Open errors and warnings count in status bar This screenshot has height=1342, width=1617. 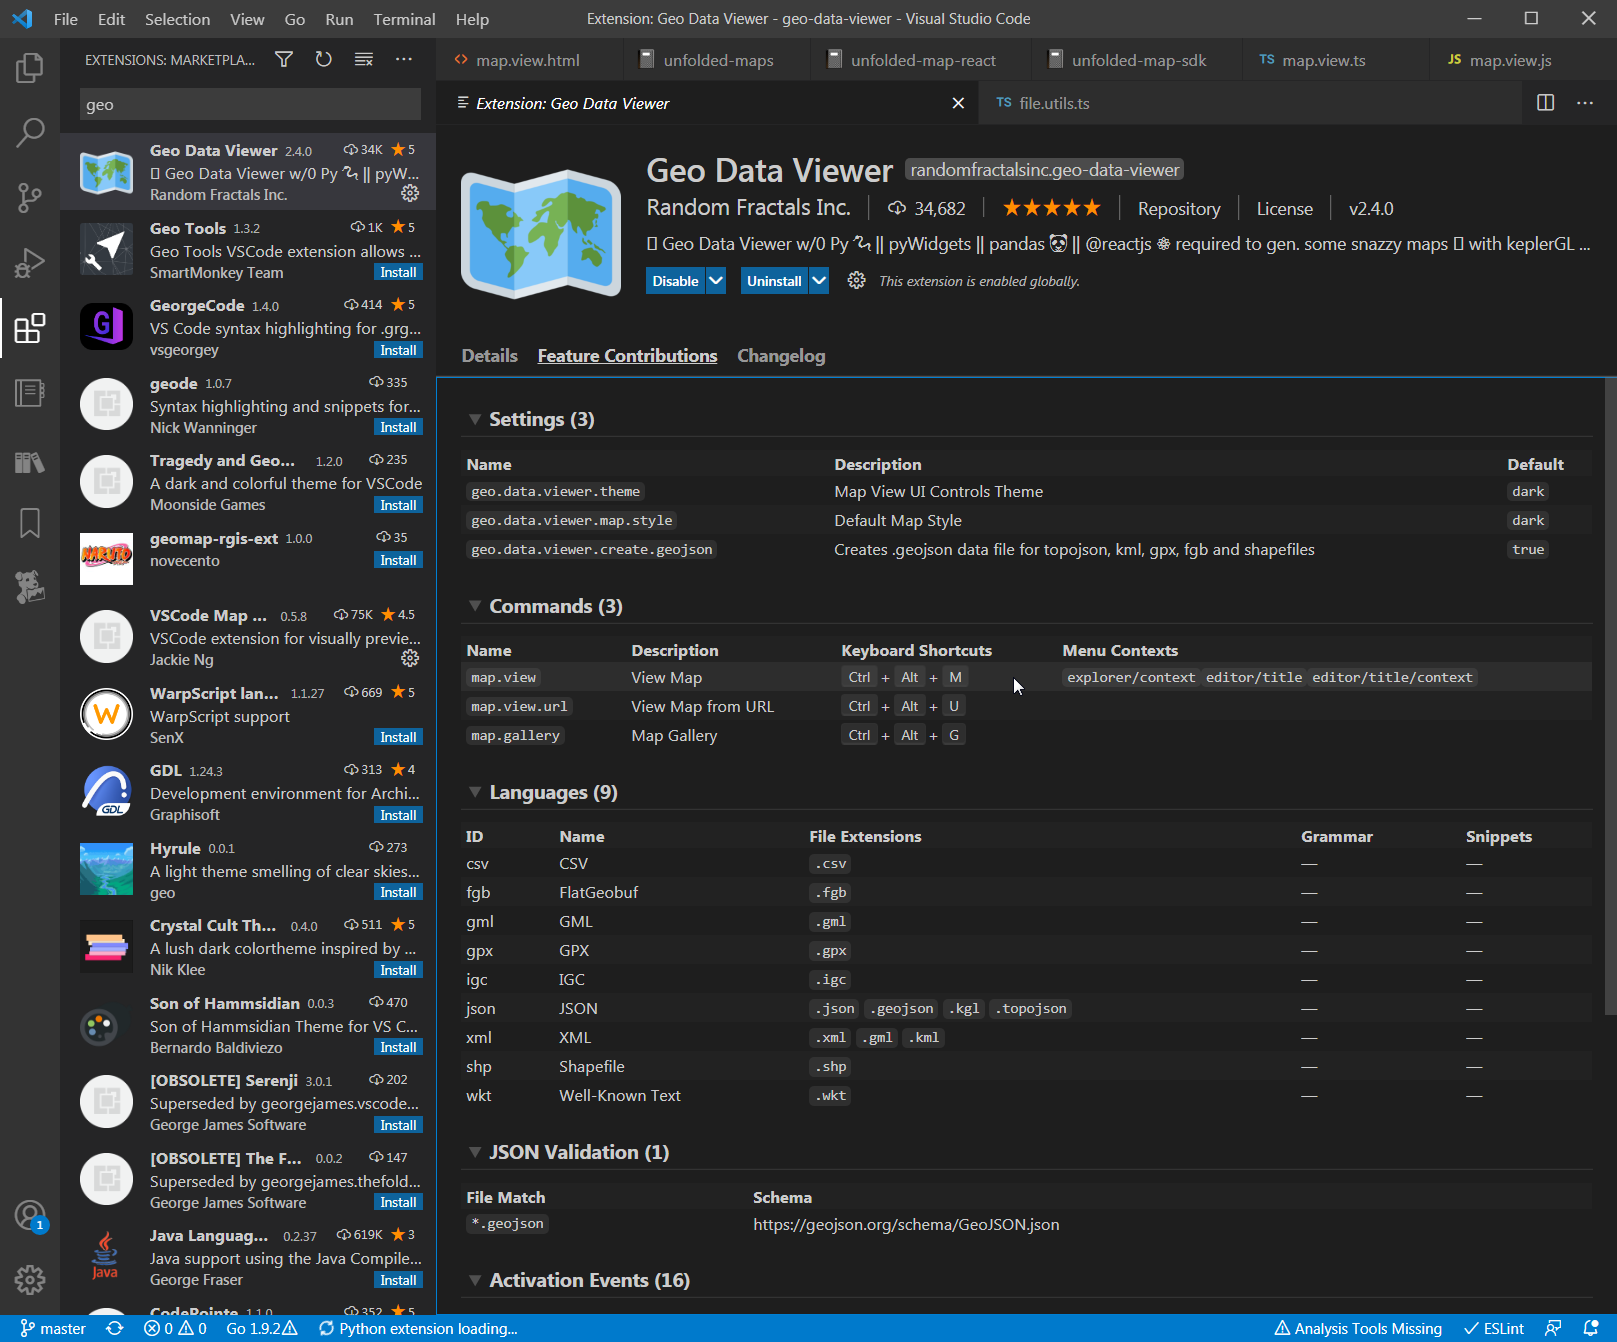(x=175, y=1328)
